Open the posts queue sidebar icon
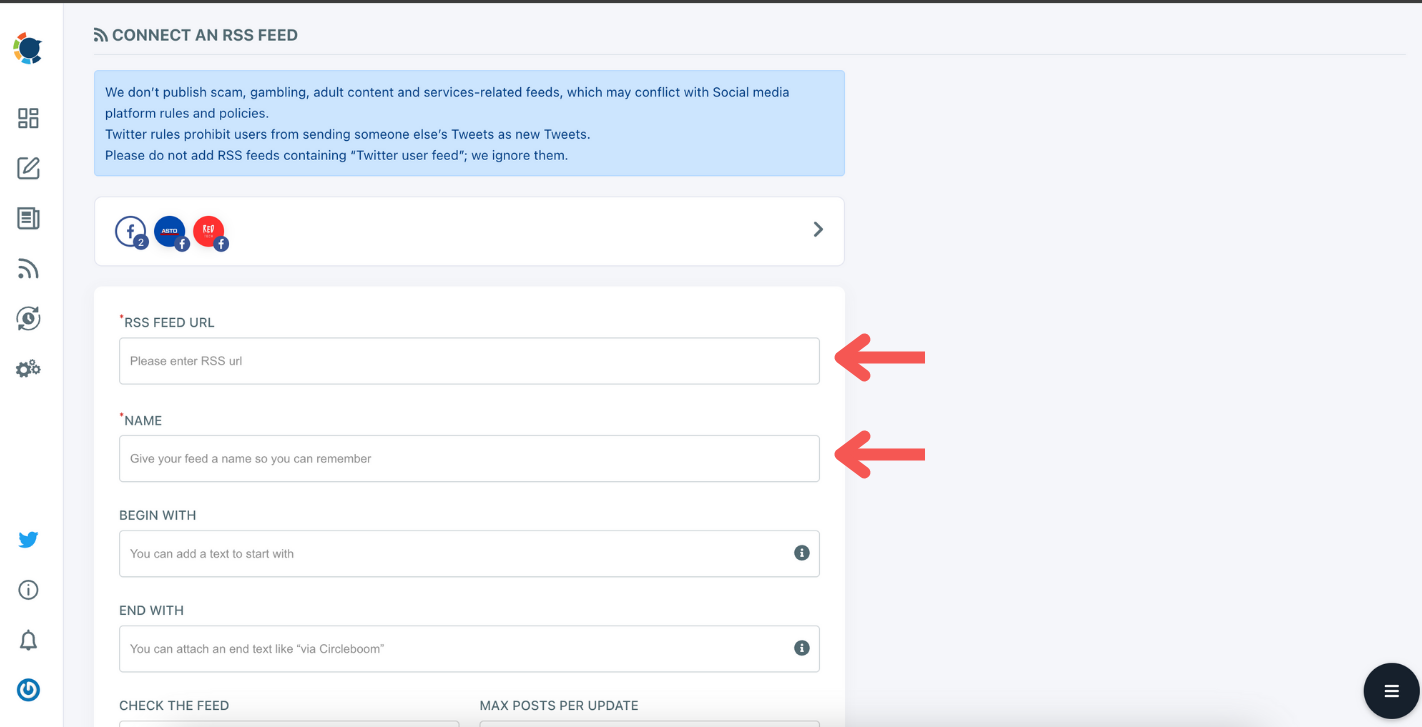Image resolution: width=1422 pixels, height=727 pixels. click(x=28, y=218)
